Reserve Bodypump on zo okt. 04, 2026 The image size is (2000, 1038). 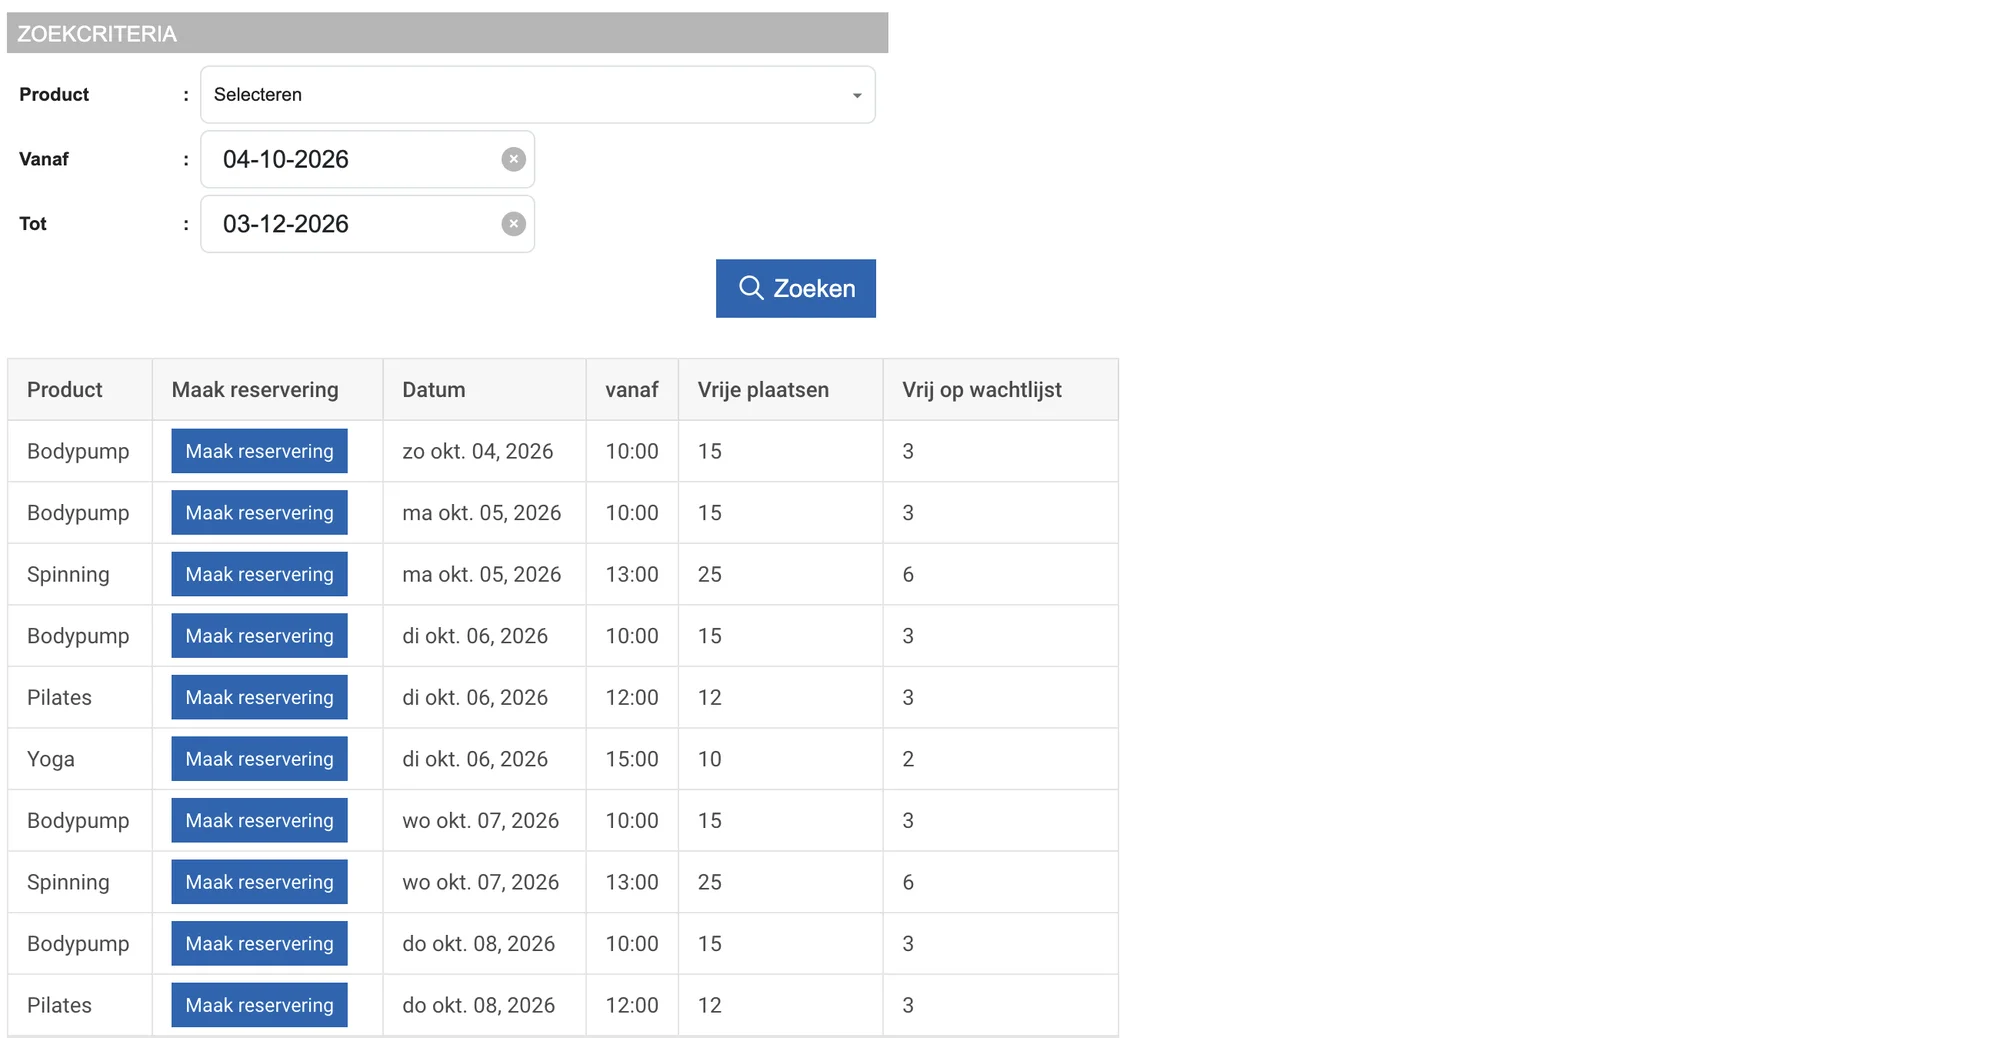click(x=260, y=451)
